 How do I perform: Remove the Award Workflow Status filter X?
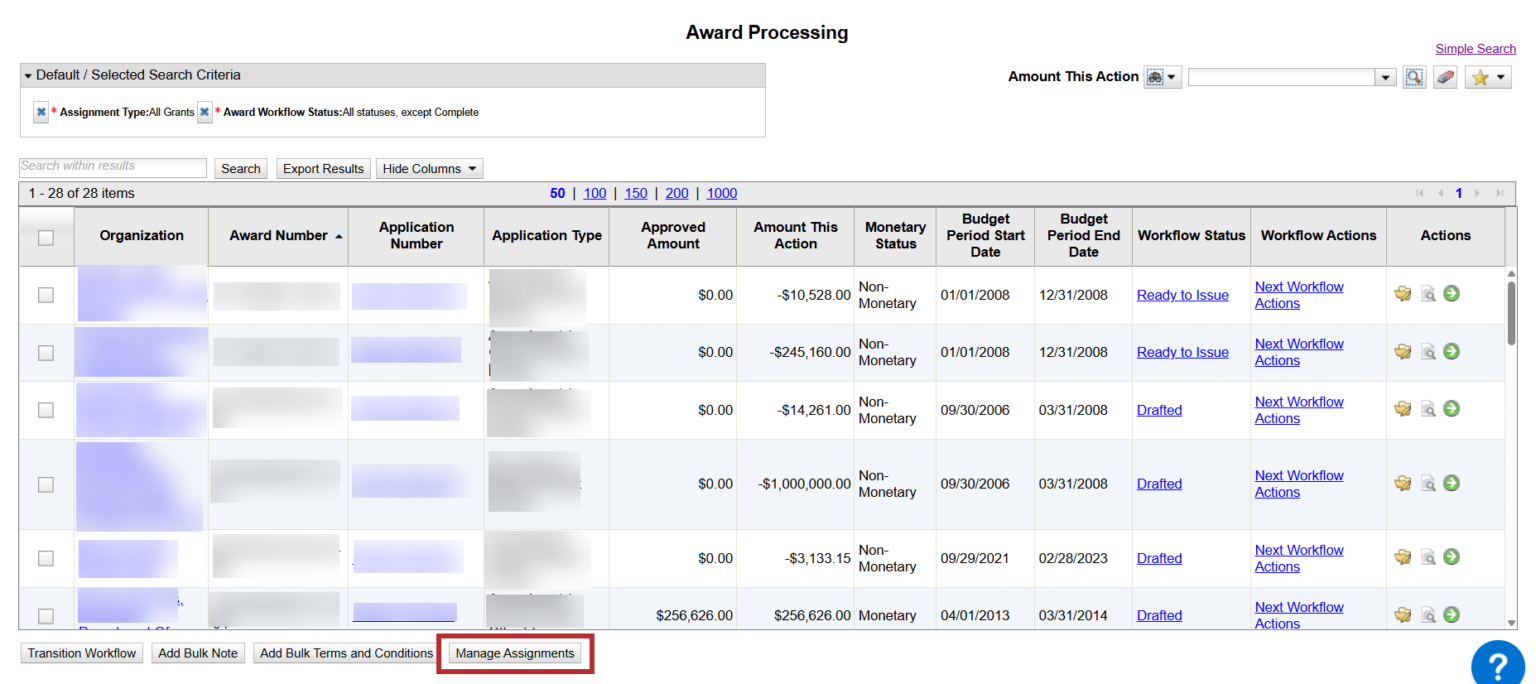pos(205,112)
